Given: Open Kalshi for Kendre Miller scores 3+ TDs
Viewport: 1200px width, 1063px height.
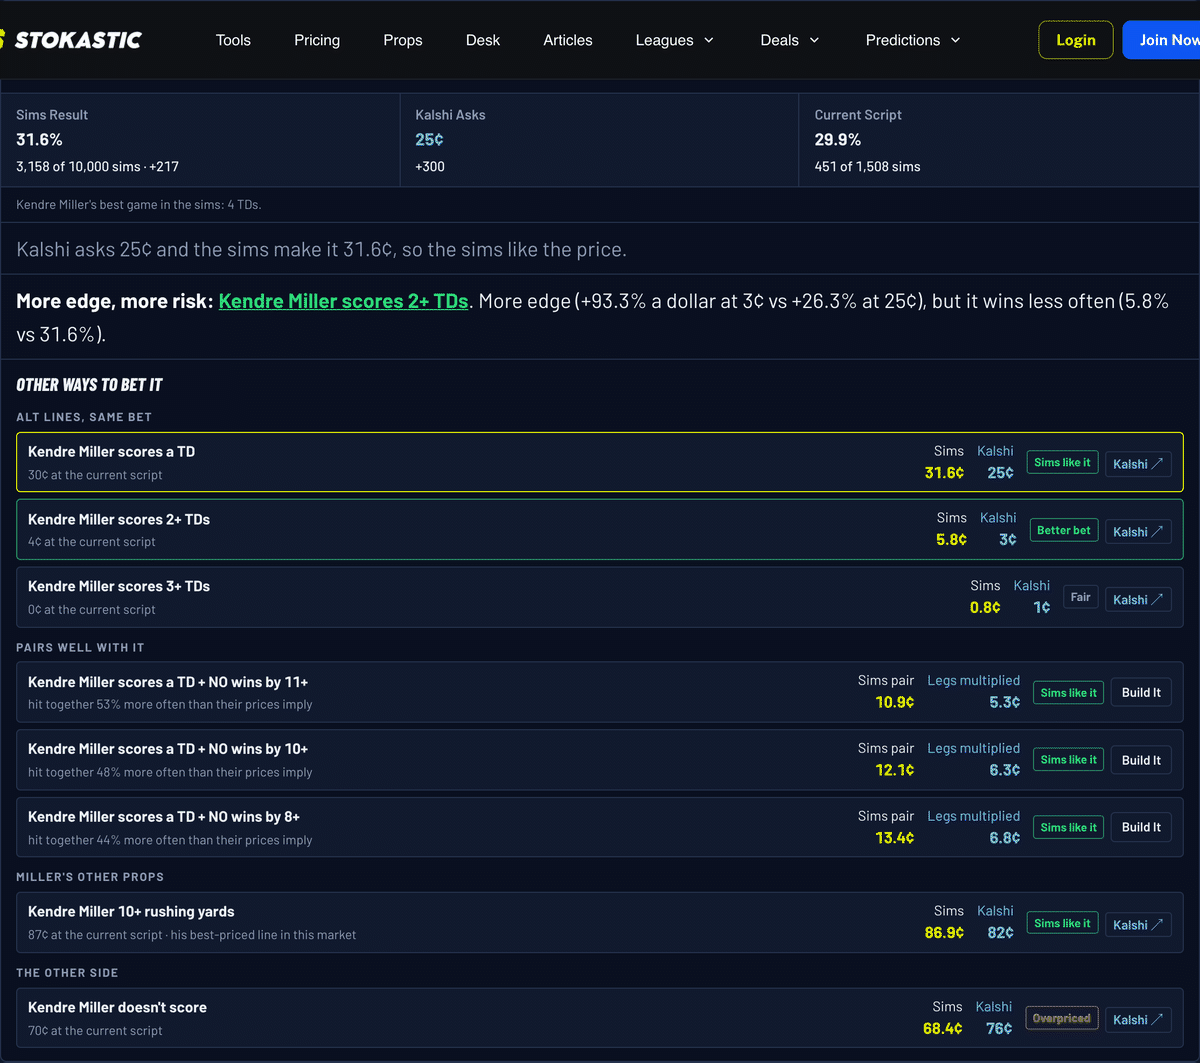Looking at the screenshot, I should click(x=1138, y=599).
